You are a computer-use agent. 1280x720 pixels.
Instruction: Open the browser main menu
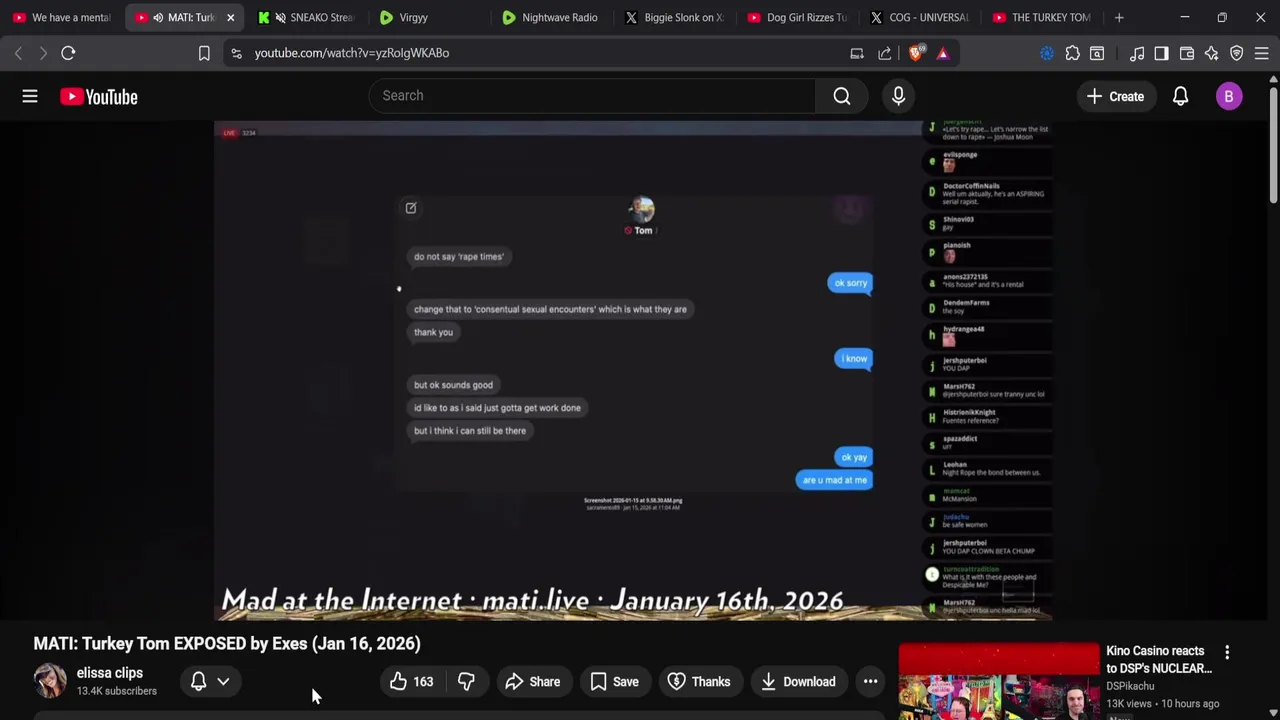tap(1262, 53)
